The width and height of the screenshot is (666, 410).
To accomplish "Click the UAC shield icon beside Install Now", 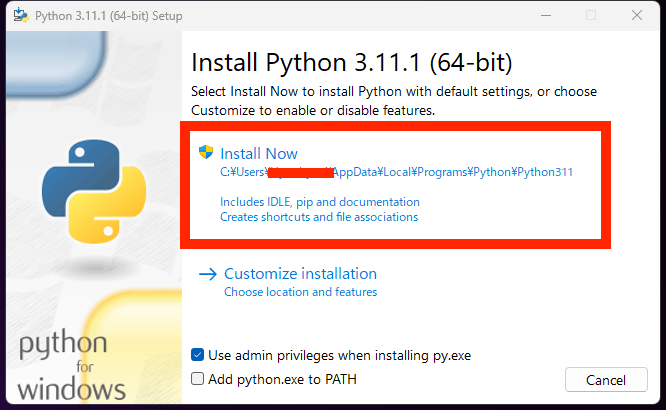I will (206, 153).
